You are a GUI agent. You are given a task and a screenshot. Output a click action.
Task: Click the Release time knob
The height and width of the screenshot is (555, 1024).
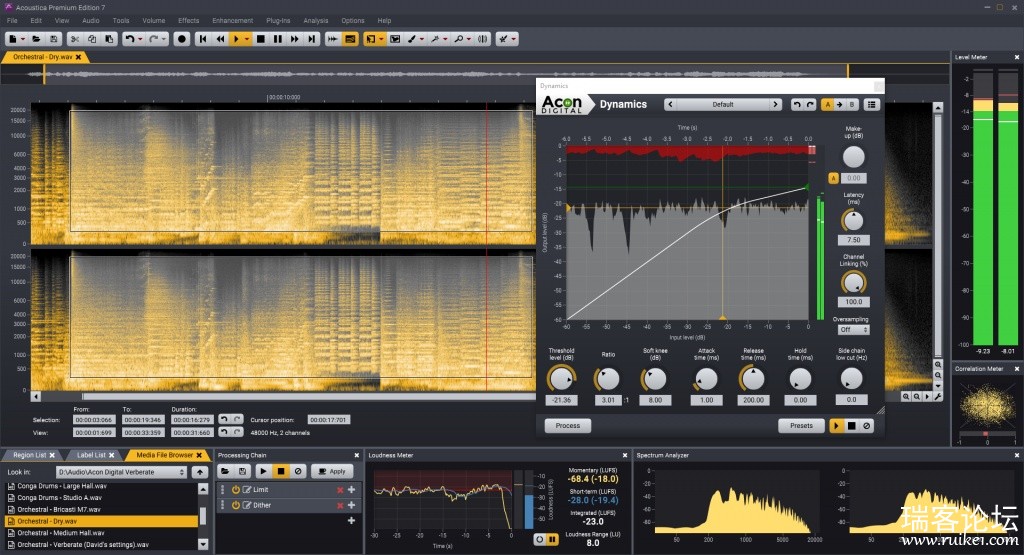[x=753, y=379]
